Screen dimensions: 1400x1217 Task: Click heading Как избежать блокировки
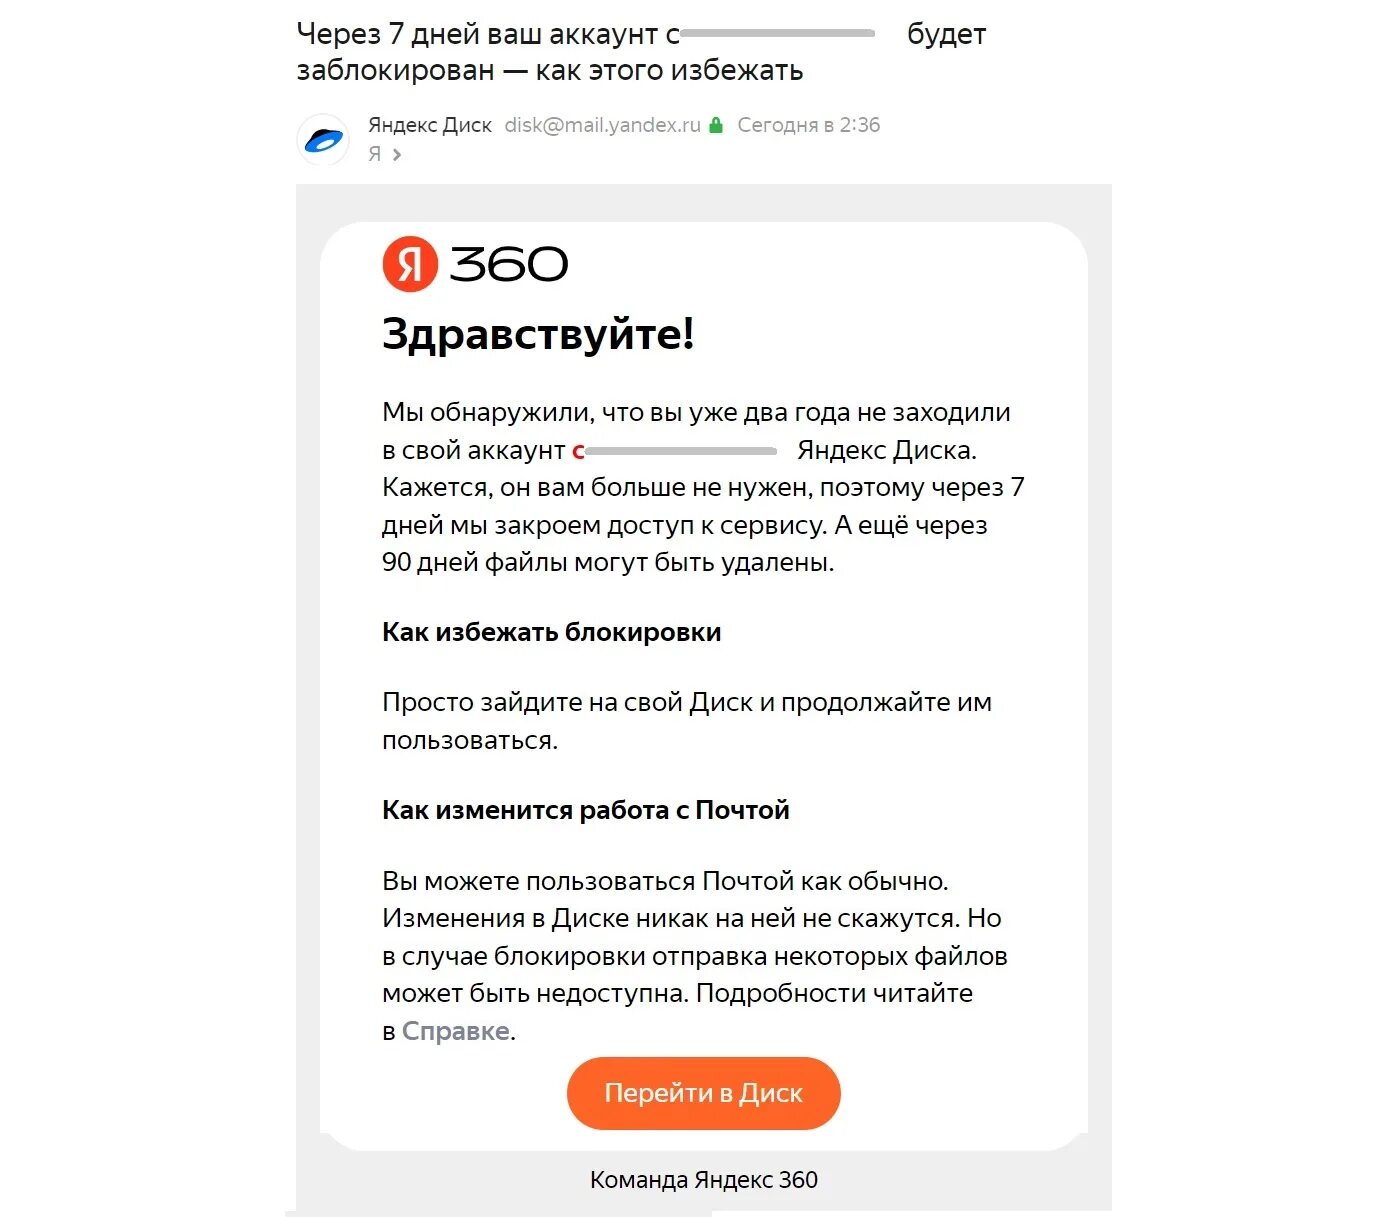(551, 632)
